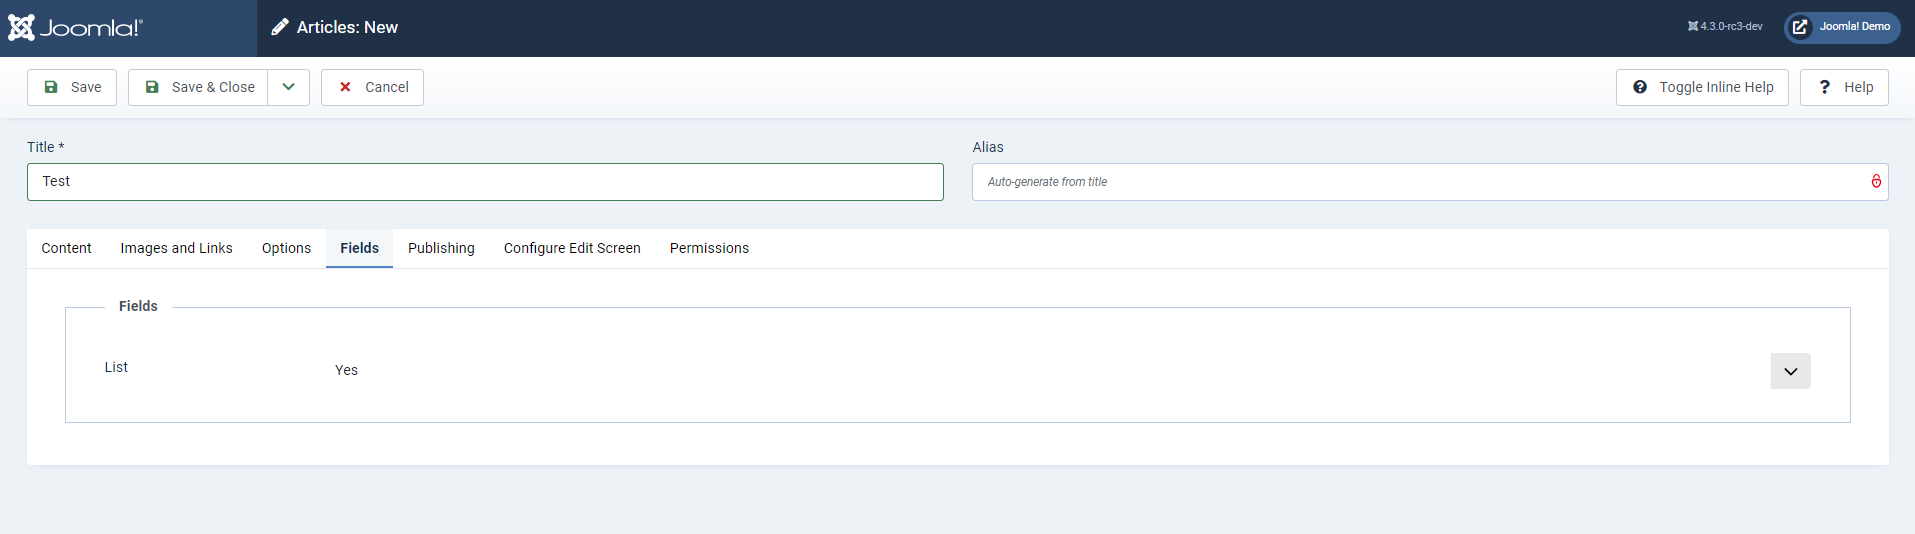The height and width of the screenshot is (534, 1915).
Task: Switch to the Content tab
Action: [x=66, y=248]
